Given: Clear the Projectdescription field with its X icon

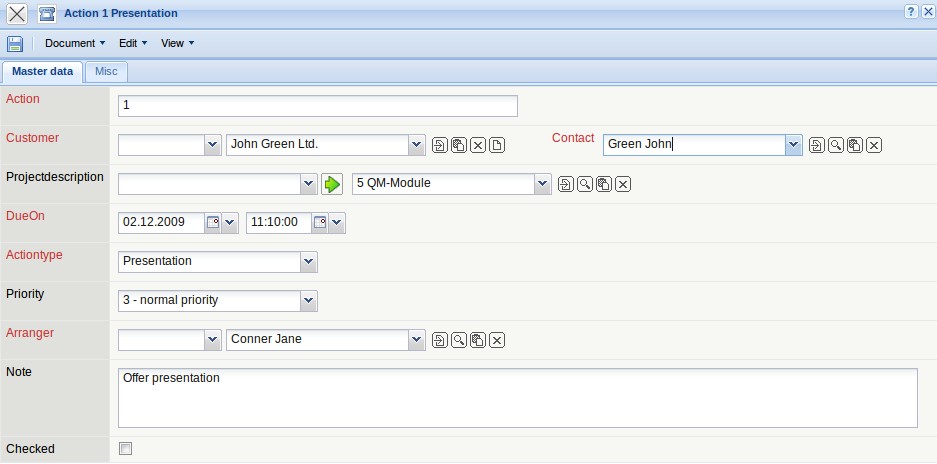Looking at the screenshot, I should coord(623,184).
